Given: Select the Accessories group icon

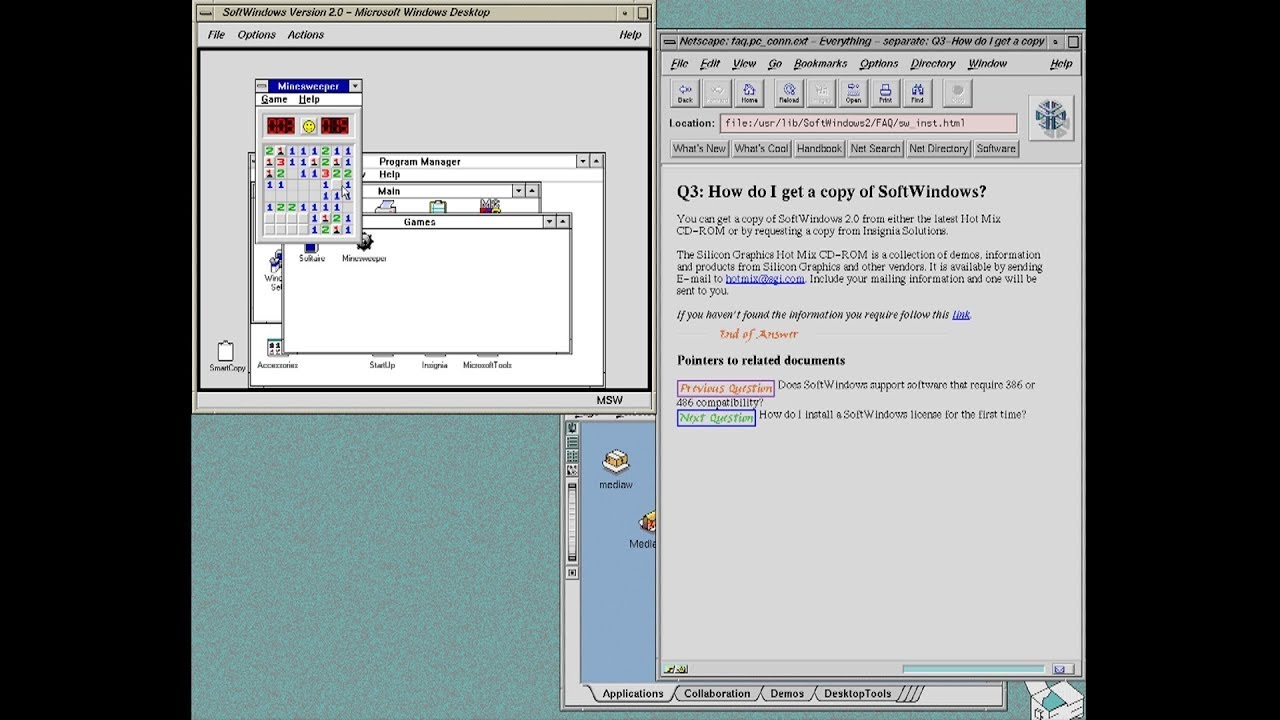Looking at the screenshot, I should pyautogui.click(x=277, y=354).
